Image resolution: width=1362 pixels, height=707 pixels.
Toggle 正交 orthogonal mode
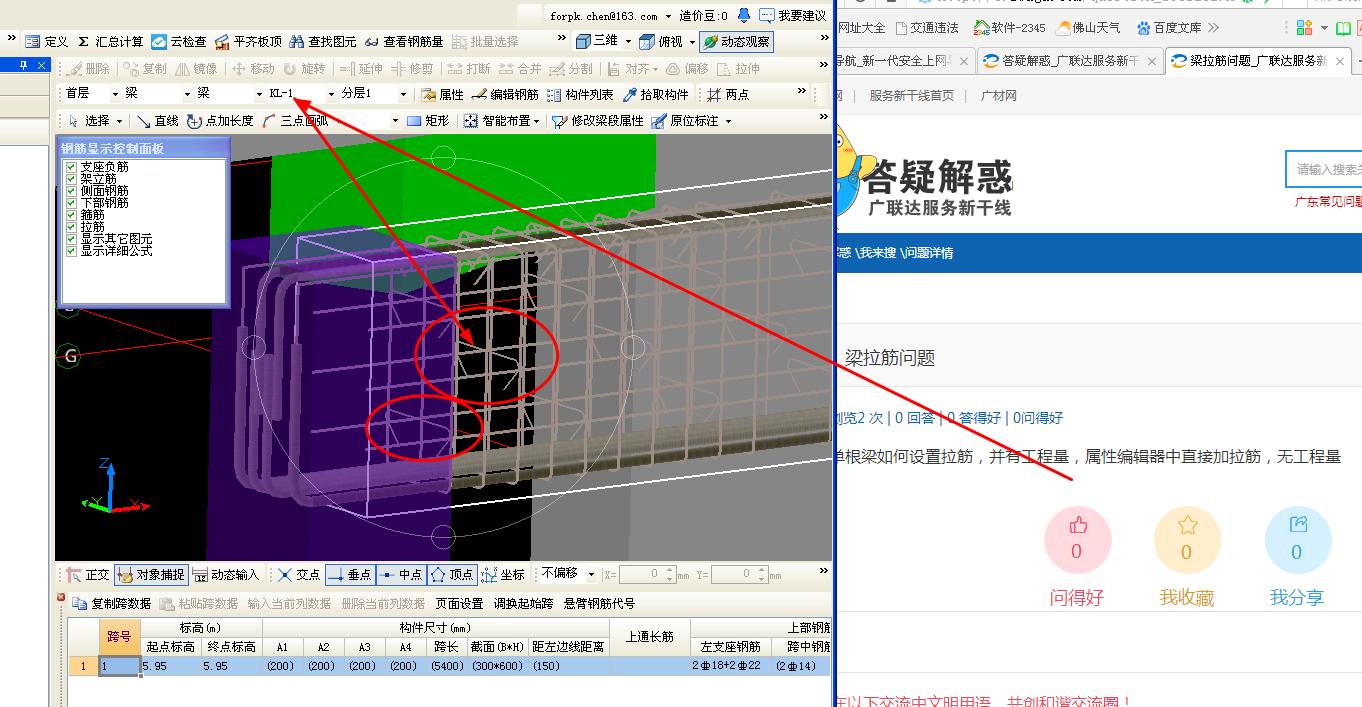click(x=88, y=574)
